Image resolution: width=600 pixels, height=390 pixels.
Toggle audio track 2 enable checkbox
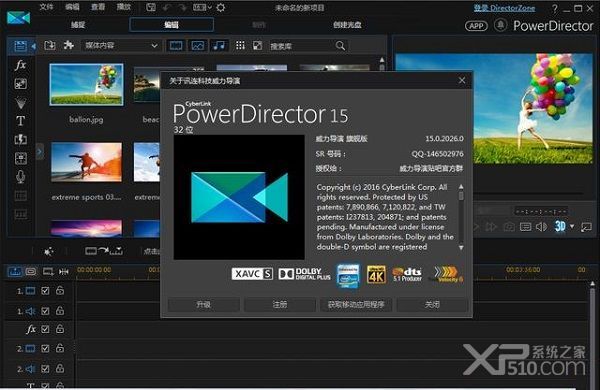(45, 369)
